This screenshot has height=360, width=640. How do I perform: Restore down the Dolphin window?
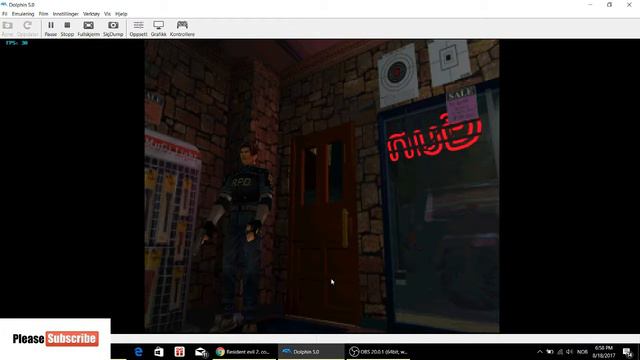pos(609,4)
